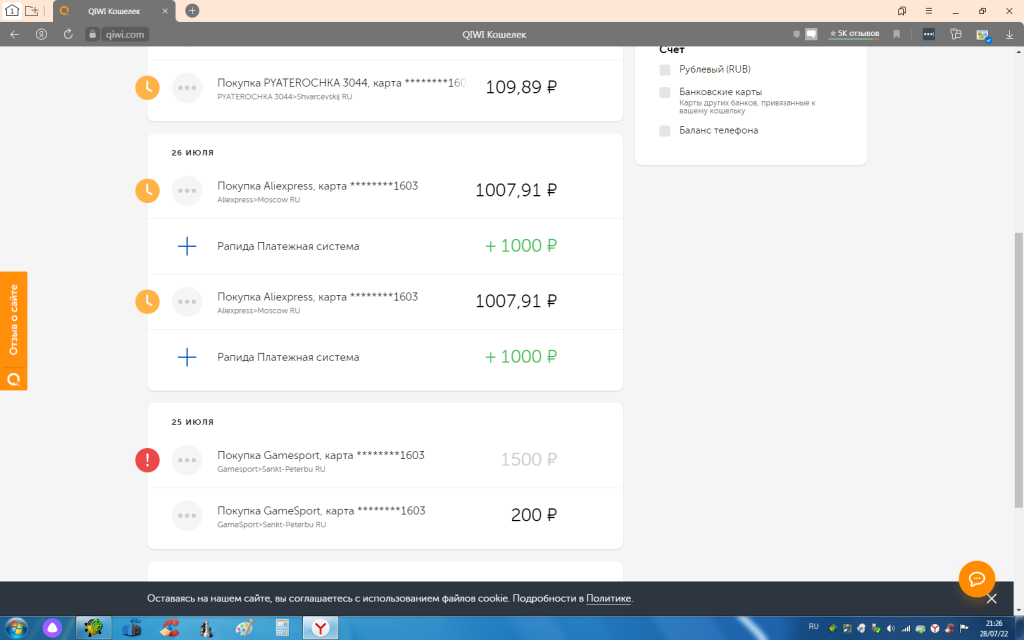Open Yandex Browser taskbar button
1024x640 pixels.
320,628
